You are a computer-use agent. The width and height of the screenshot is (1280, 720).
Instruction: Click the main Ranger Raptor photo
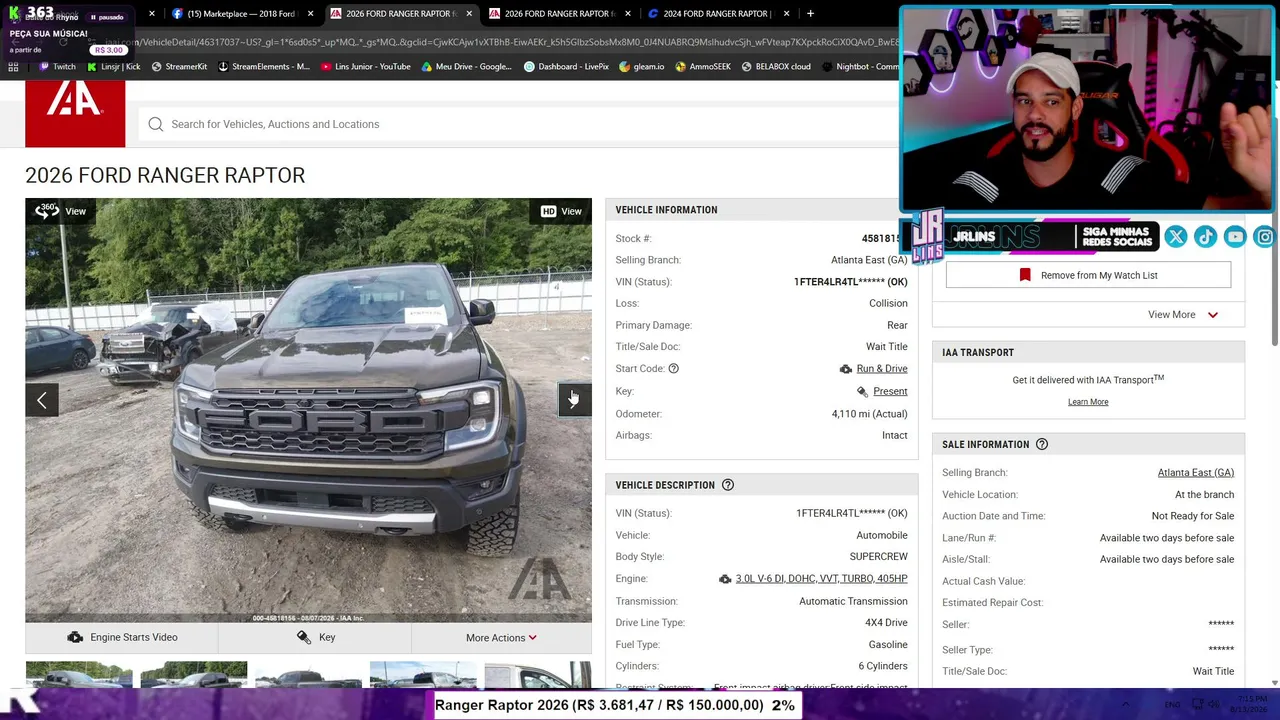point(308,410)
